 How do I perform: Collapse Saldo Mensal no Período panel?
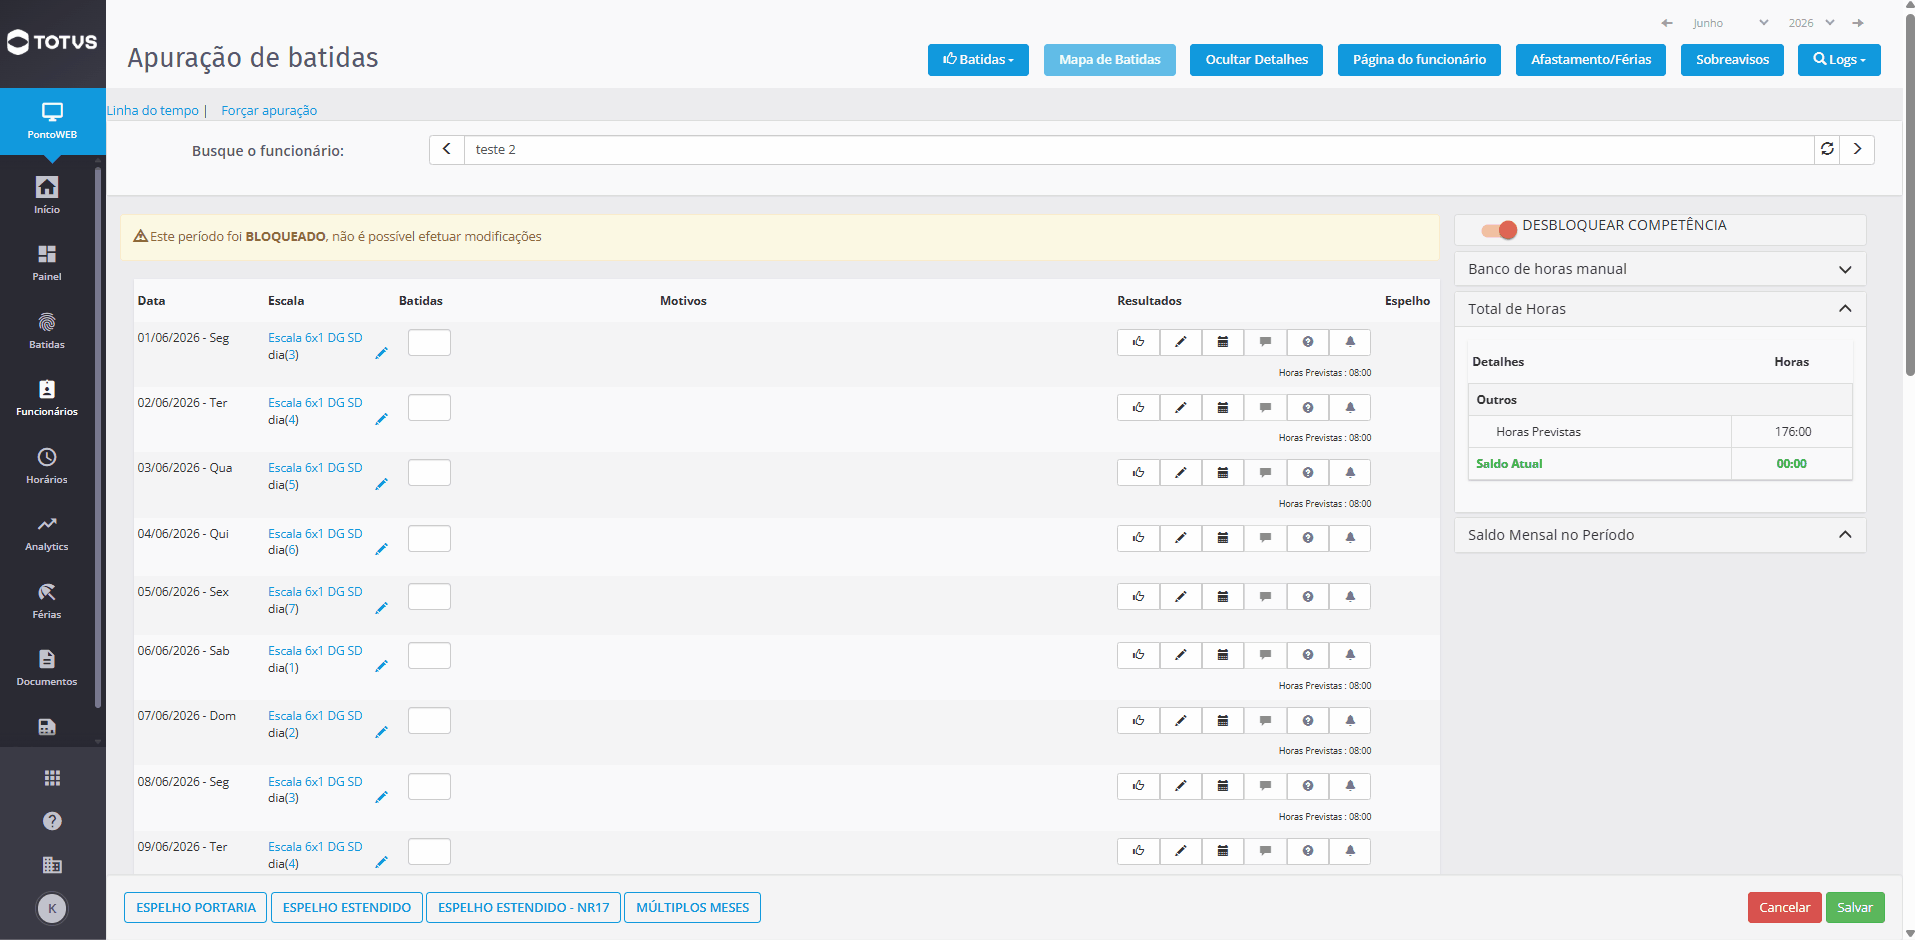1660,535
